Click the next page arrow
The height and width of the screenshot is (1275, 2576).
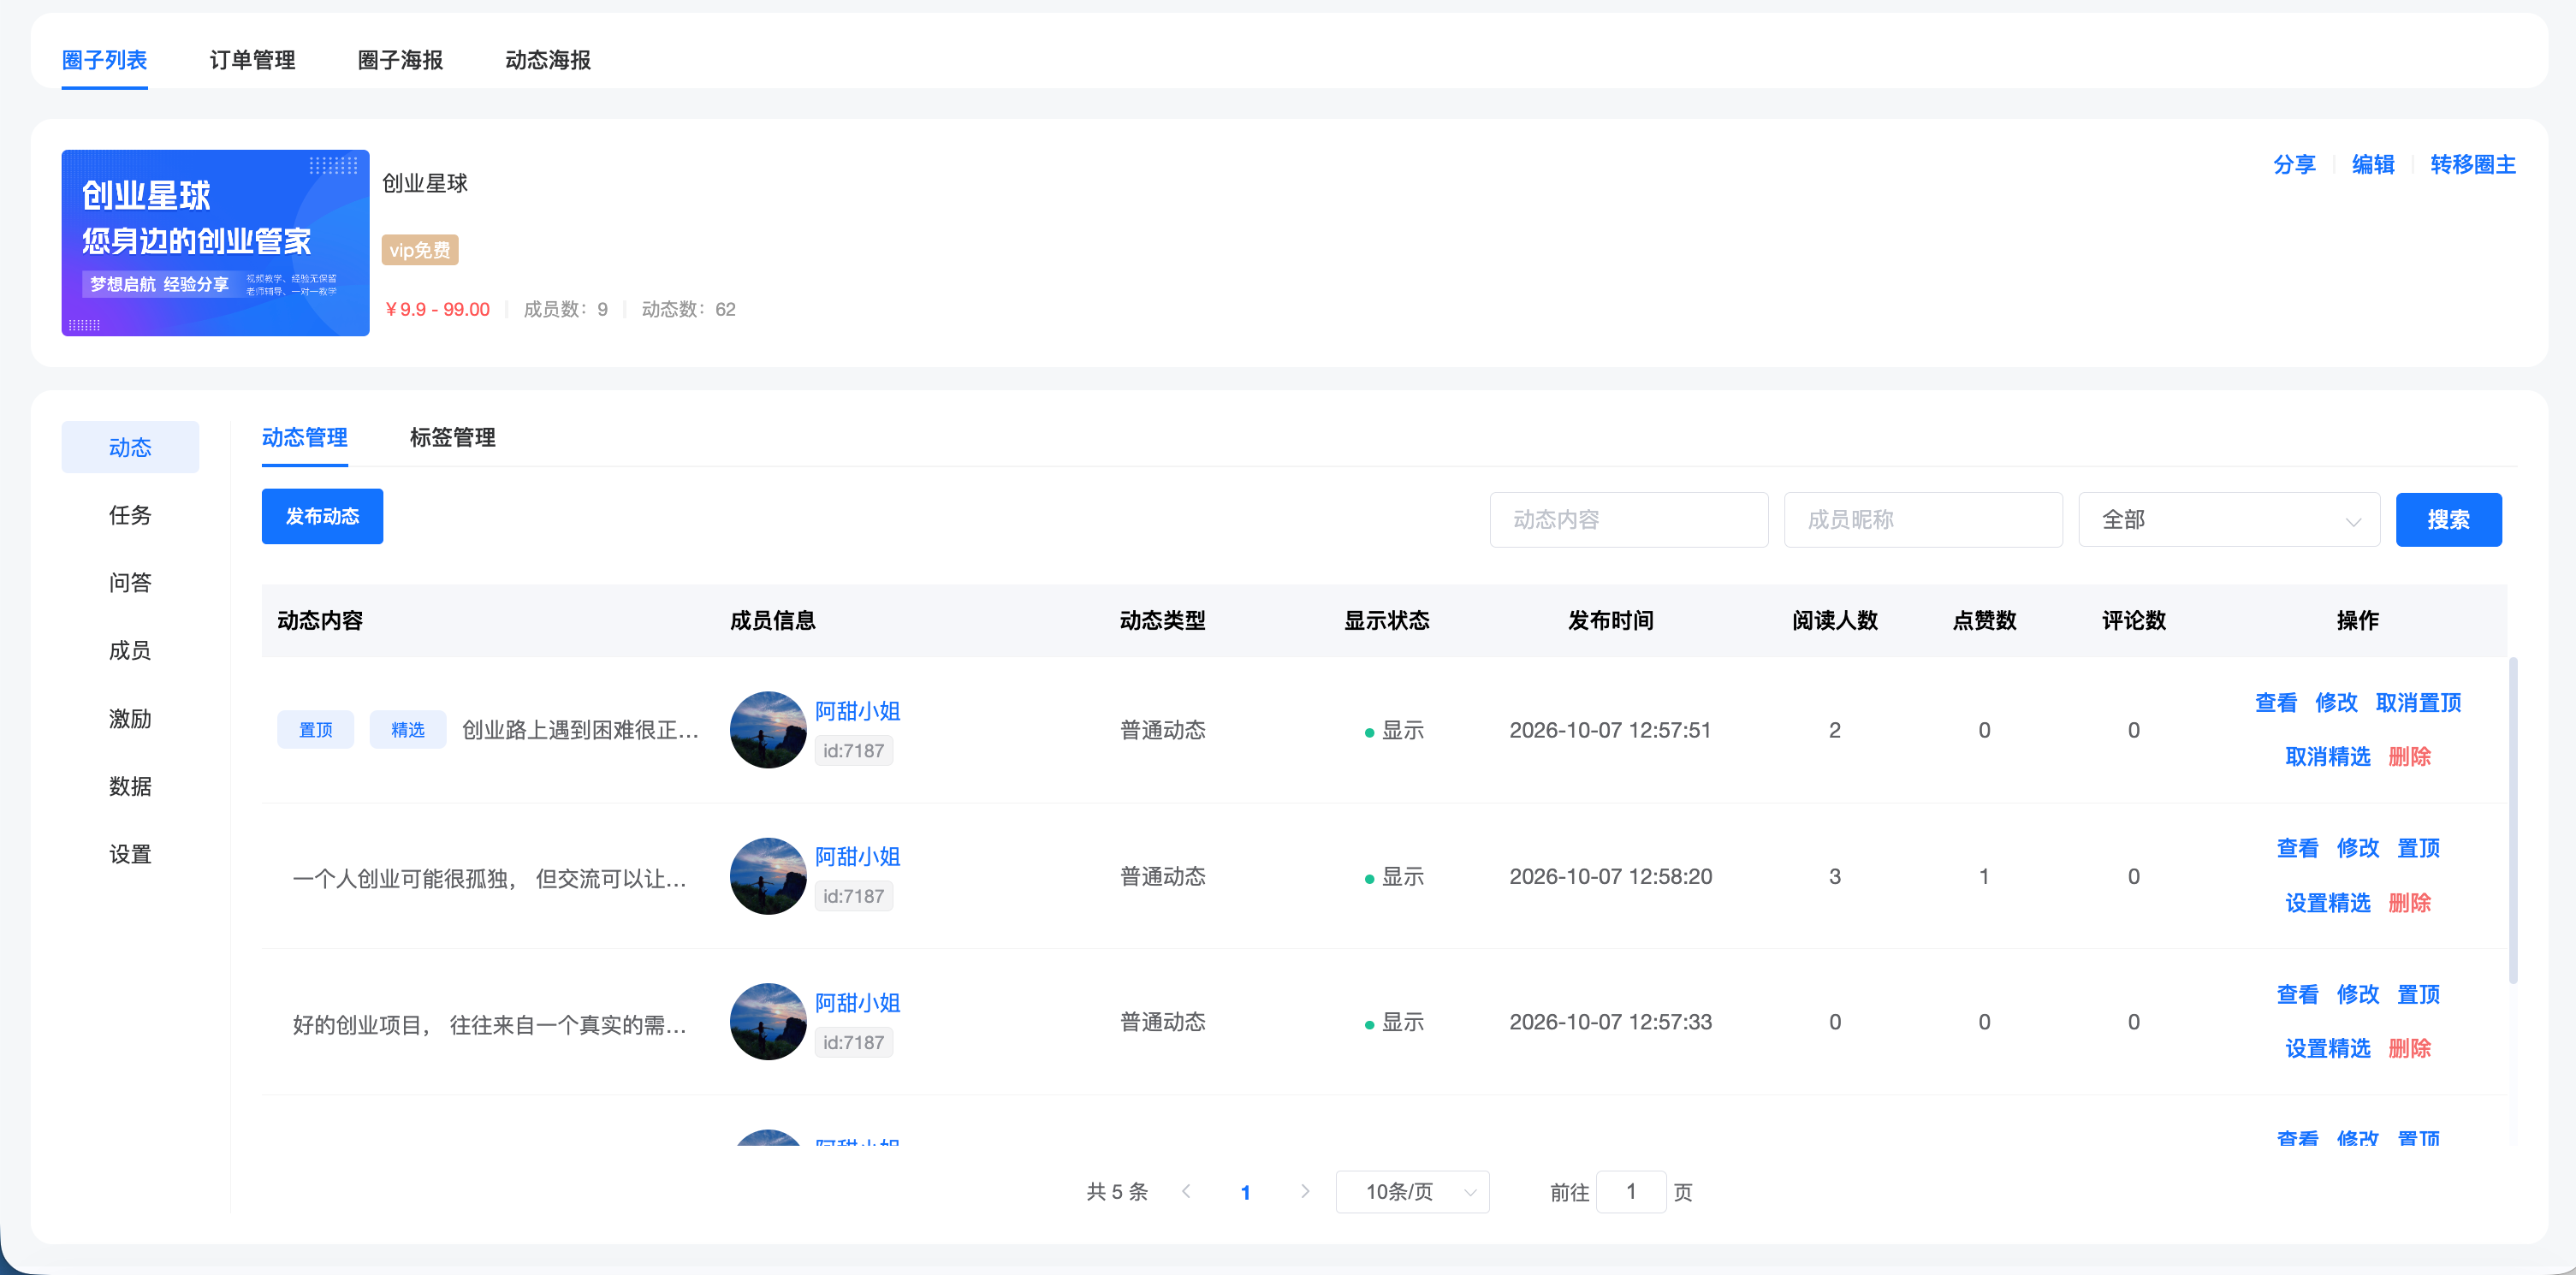[1305, 1191]
